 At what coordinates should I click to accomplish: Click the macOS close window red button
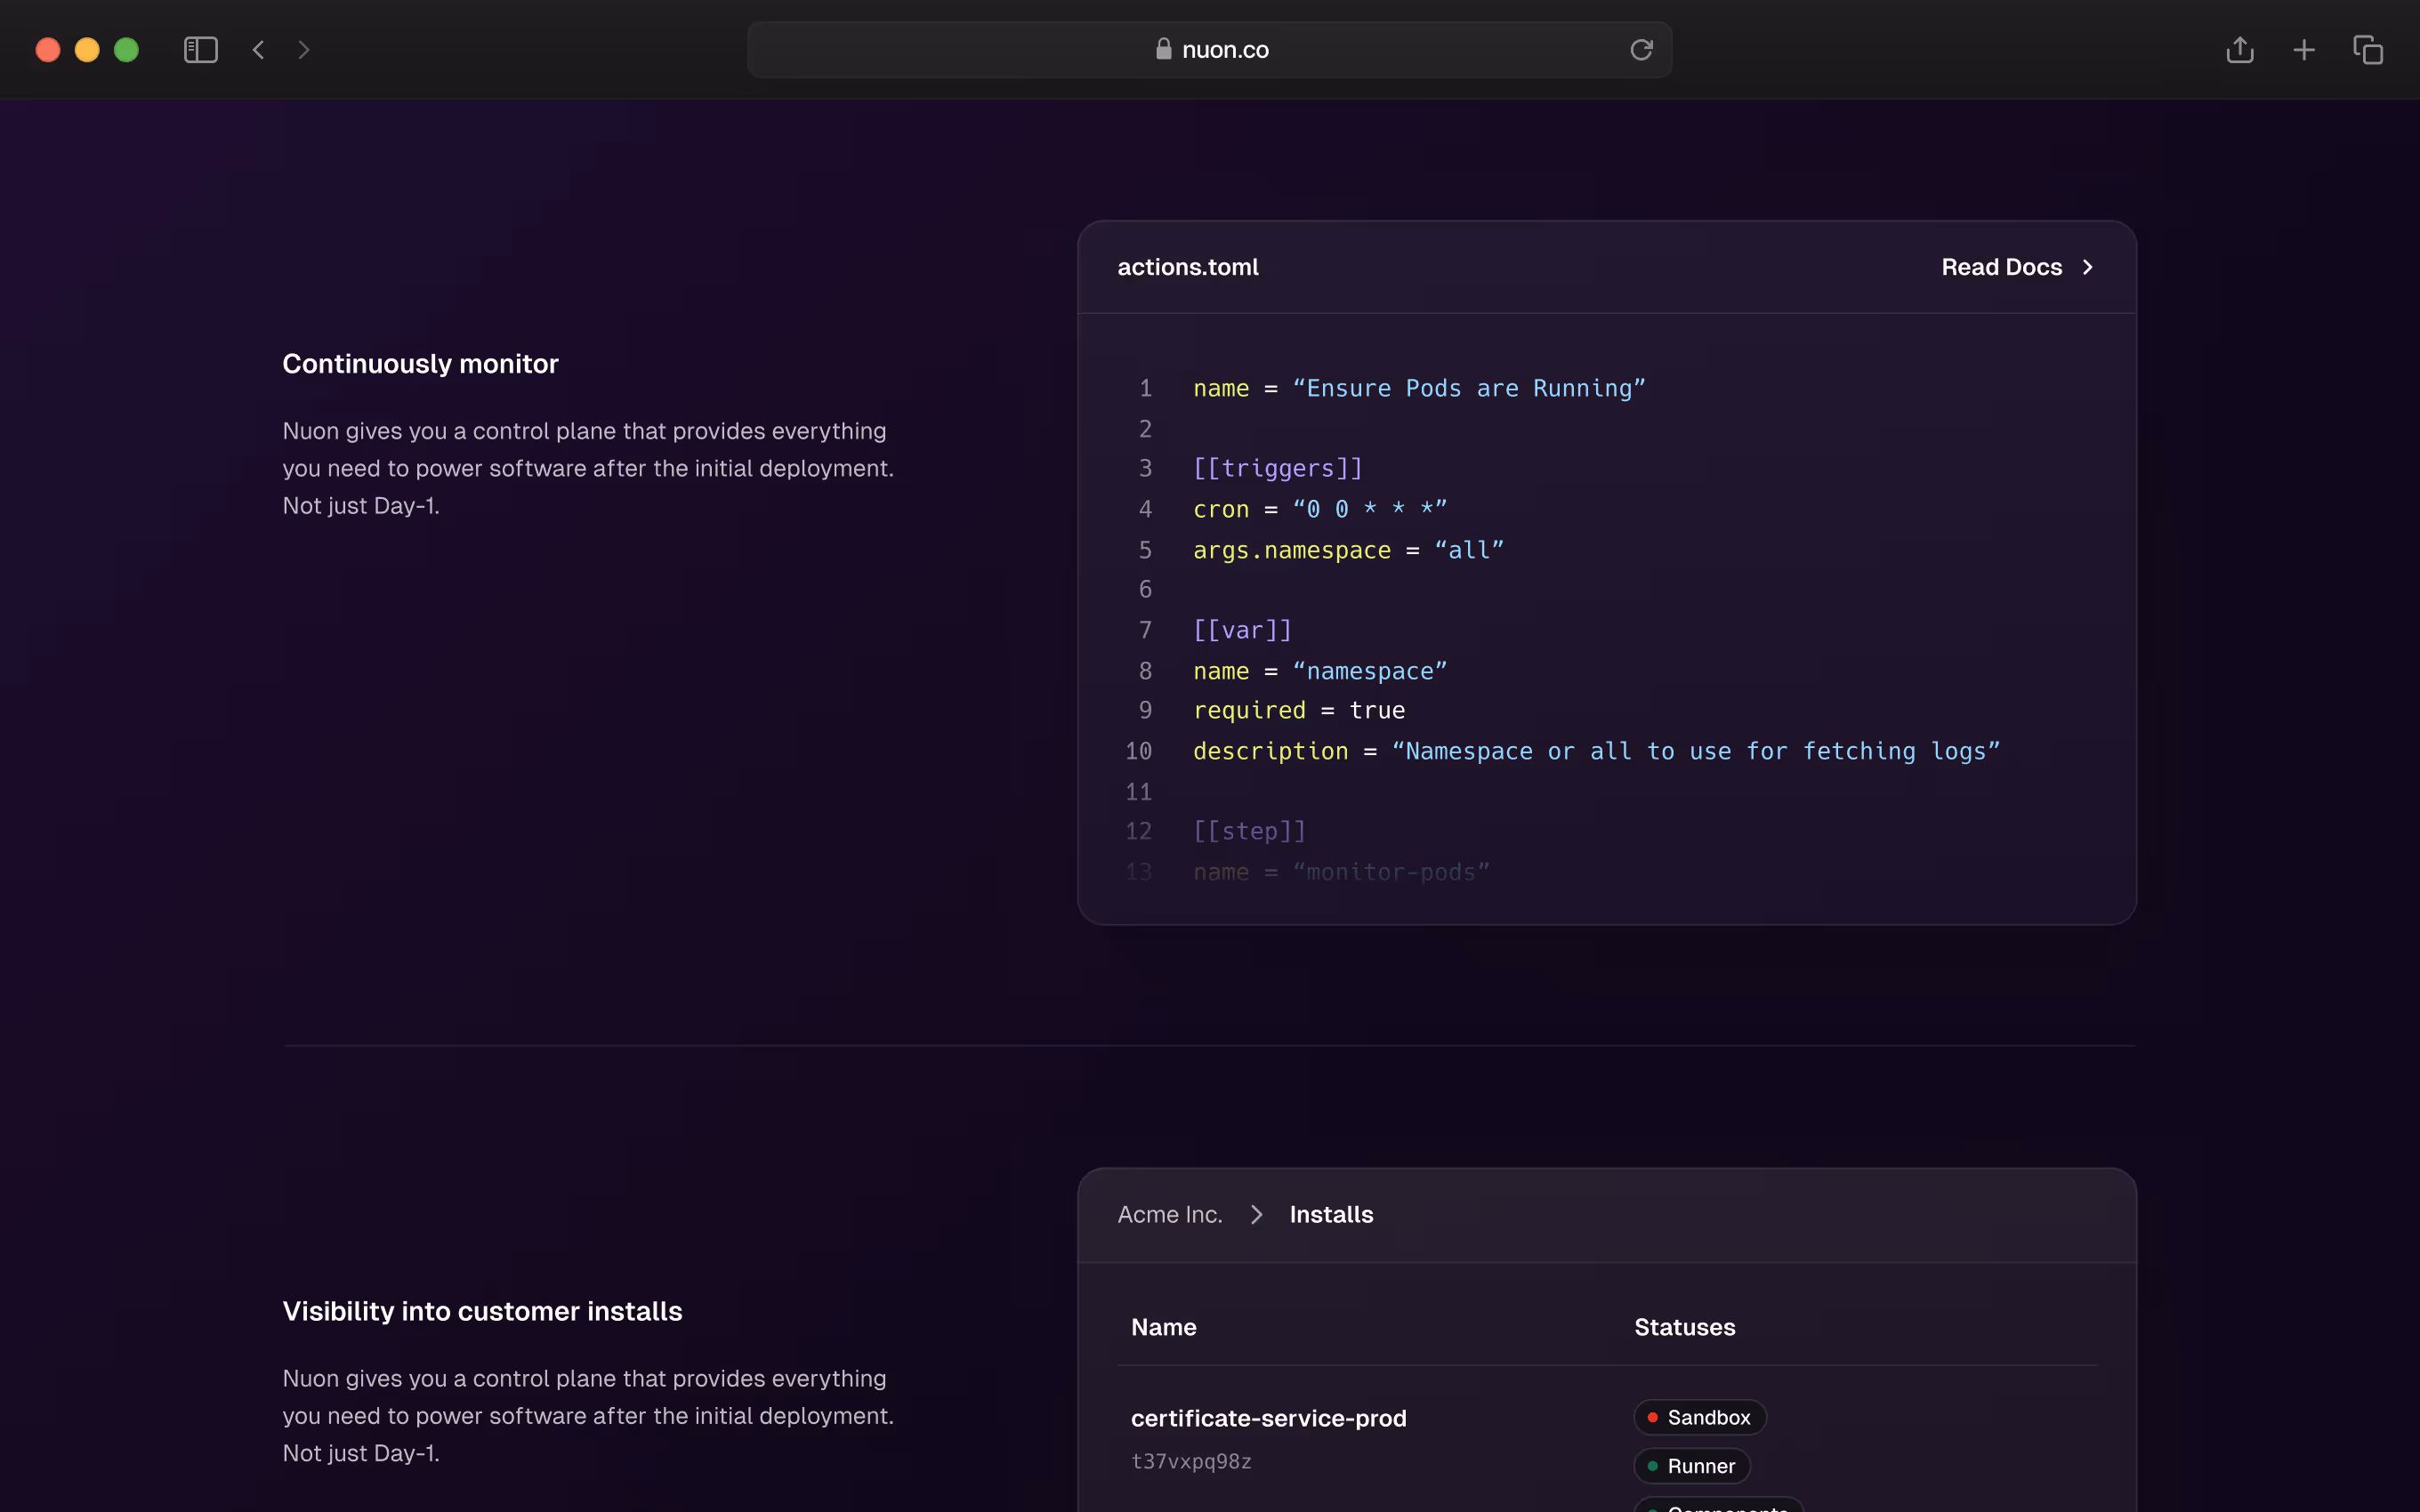point(48,50)
